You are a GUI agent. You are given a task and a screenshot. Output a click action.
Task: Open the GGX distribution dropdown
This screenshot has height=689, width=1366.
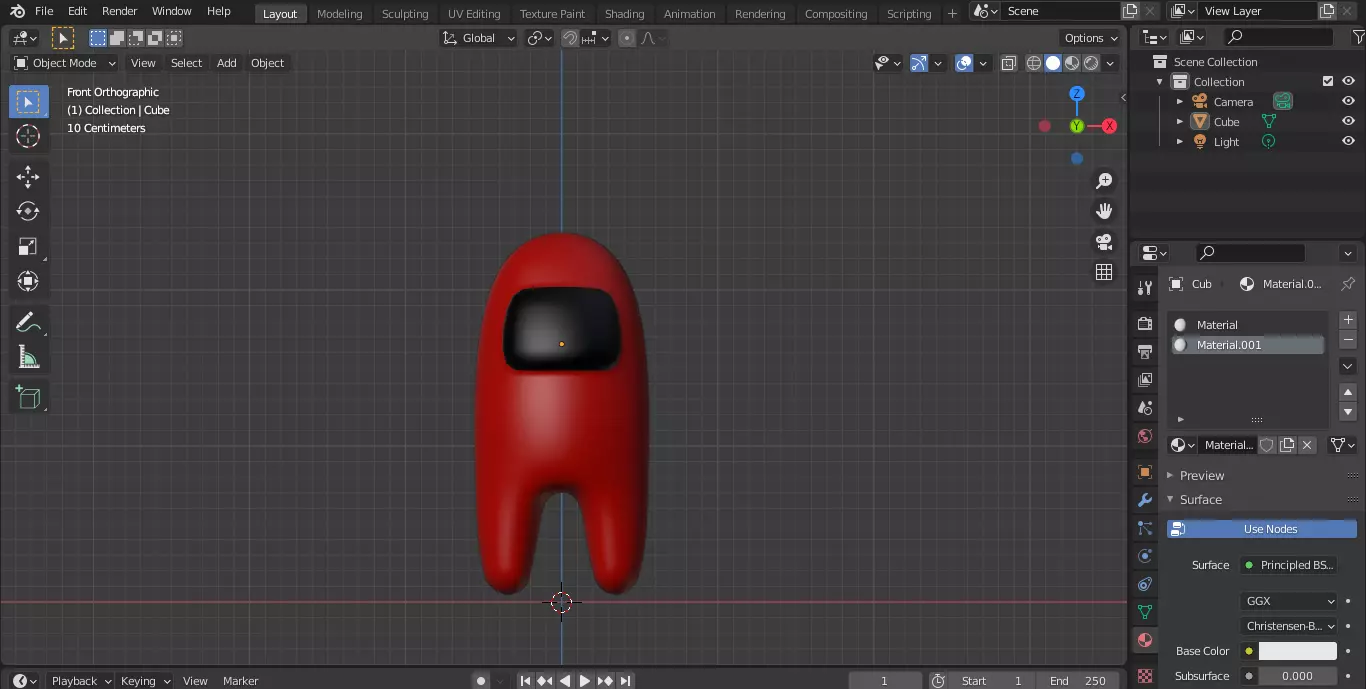click(x=1289, y=601)
